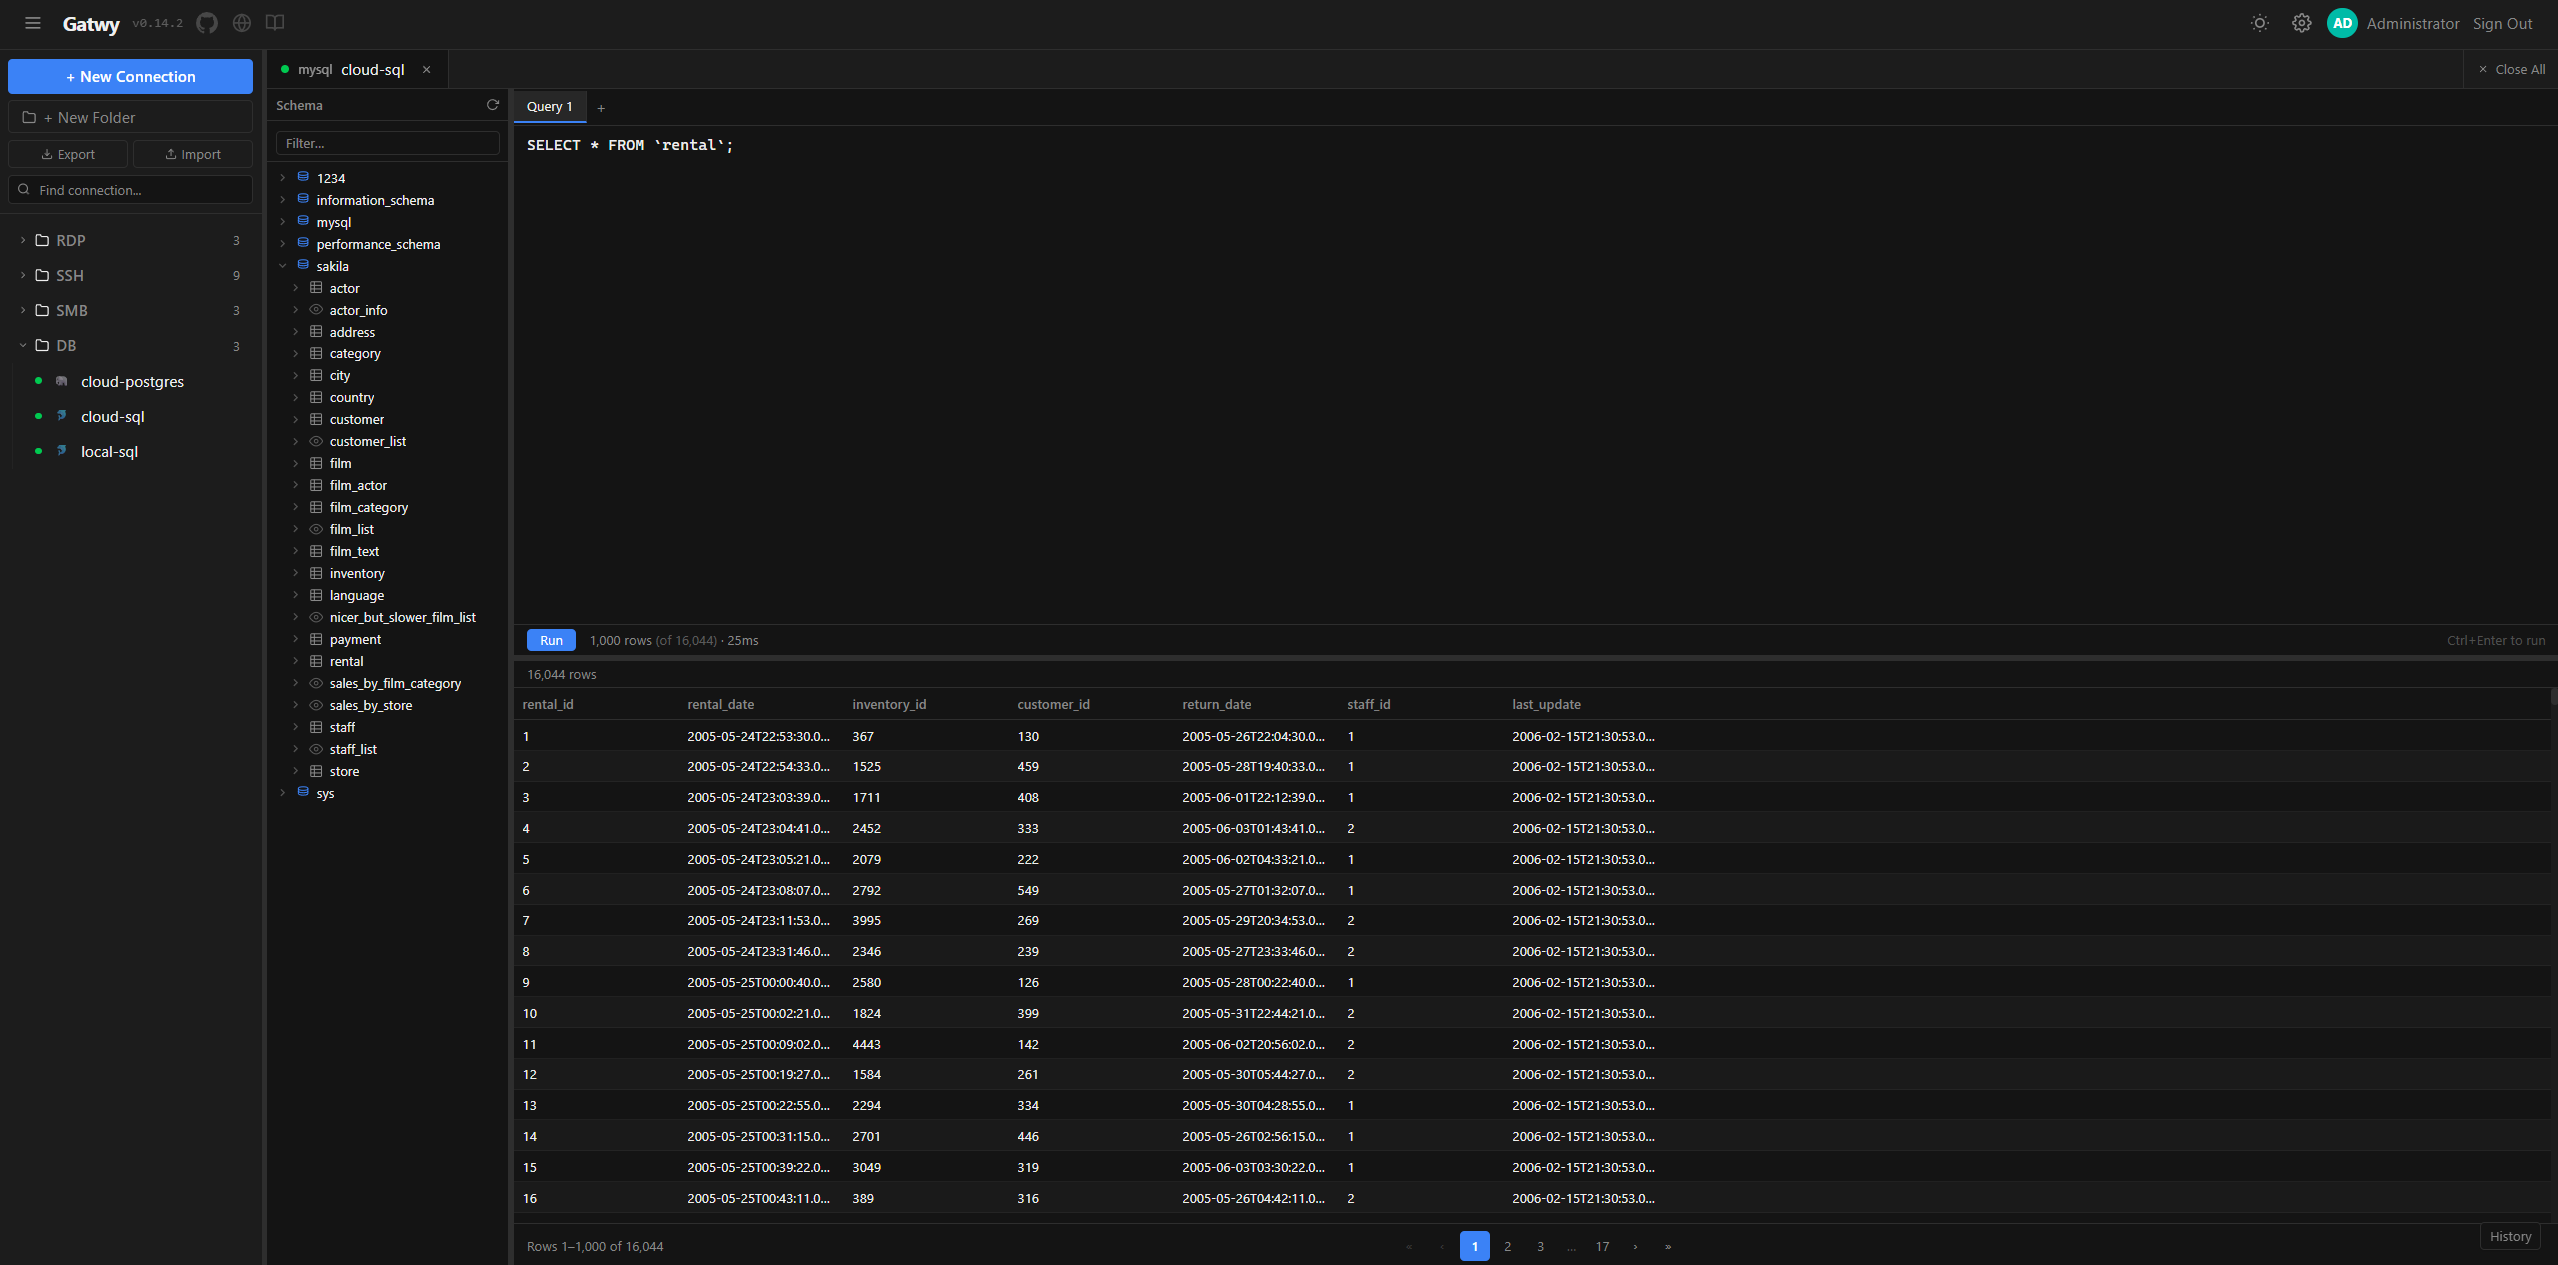Click the last_update column header

coord(1546,704)
